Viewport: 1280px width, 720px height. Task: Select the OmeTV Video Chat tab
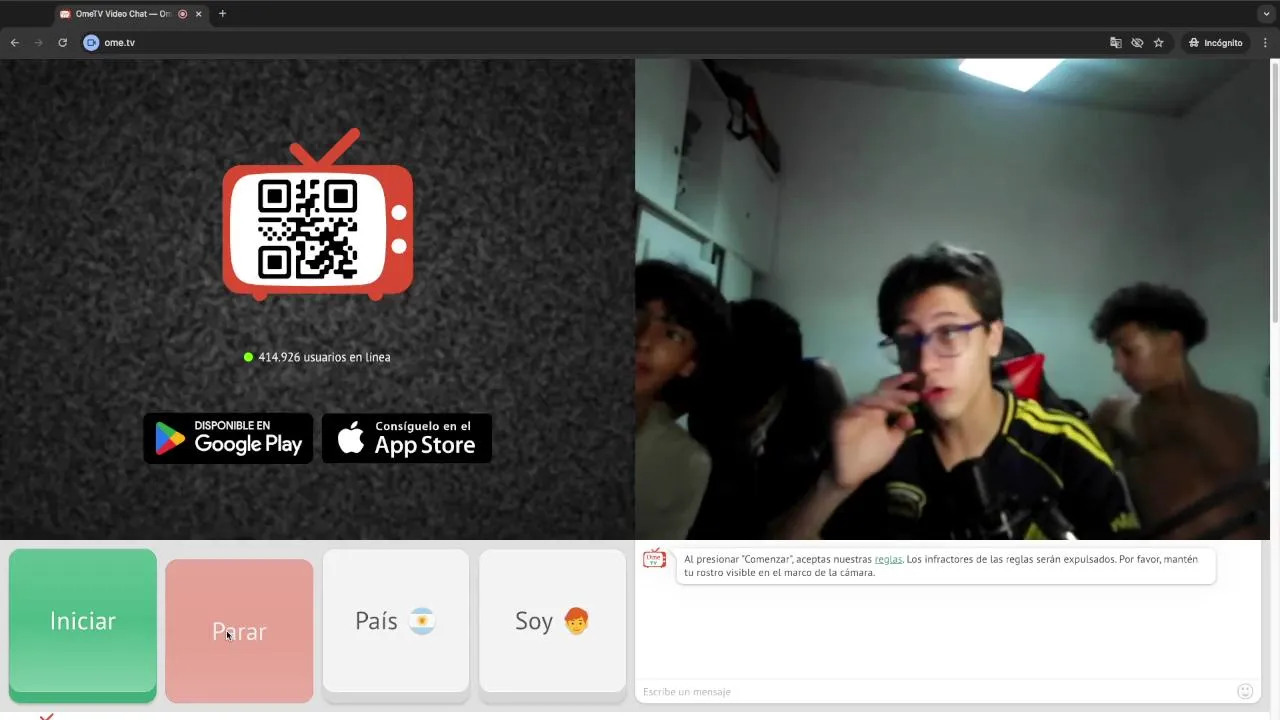pyautogui.click(x=130, y=14)
